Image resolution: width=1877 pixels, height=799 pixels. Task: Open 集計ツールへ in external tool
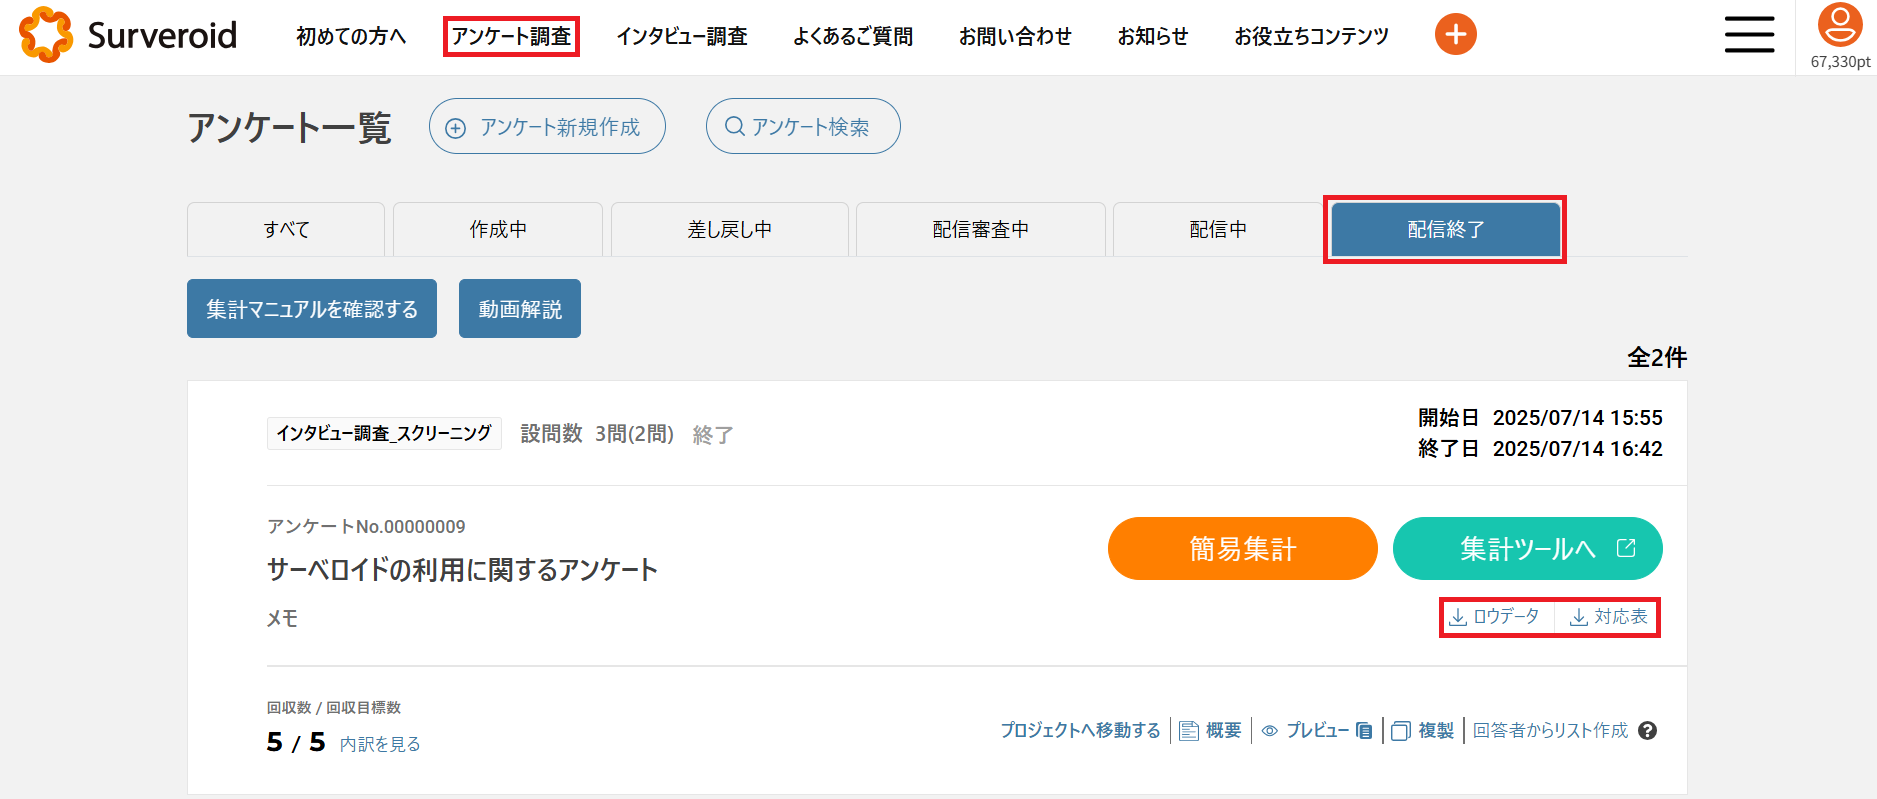1527,549
